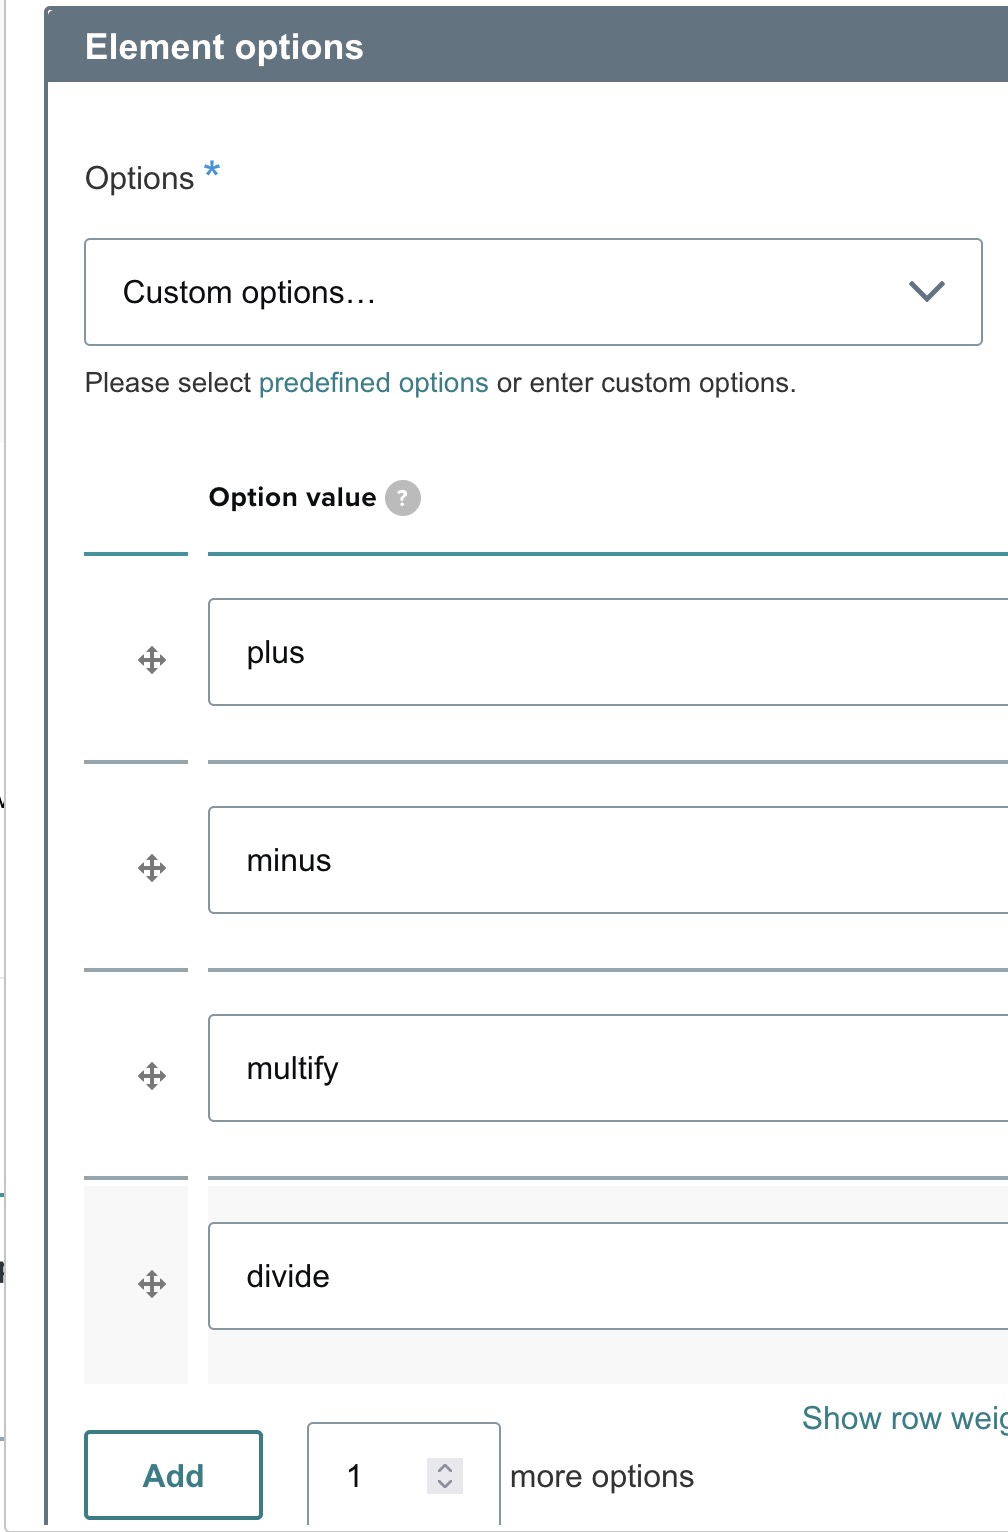
Task: Click the Options field label
Action: coord(140,178)
